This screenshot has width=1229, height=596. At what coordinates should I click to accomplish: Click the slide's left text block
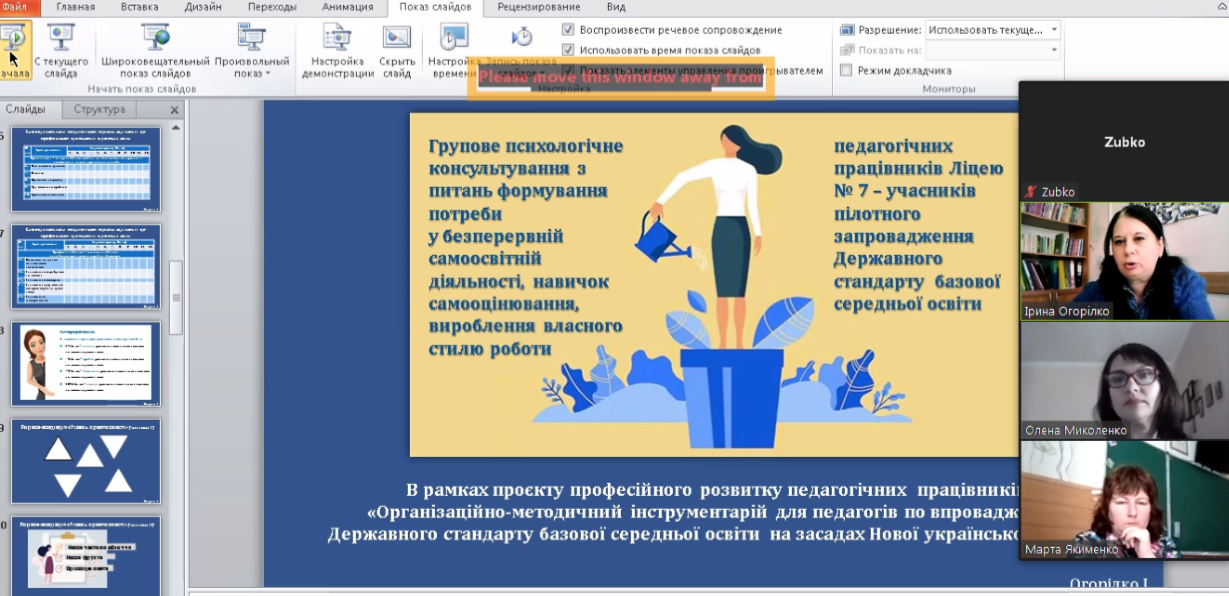tap(525, 246)
